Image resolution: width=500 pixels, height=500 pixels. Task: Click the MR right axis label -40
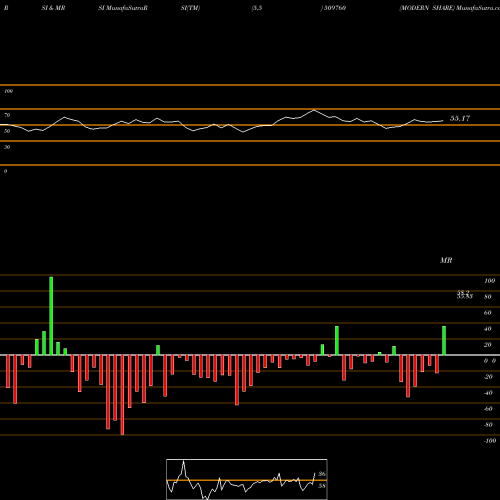tap(488, 393)
